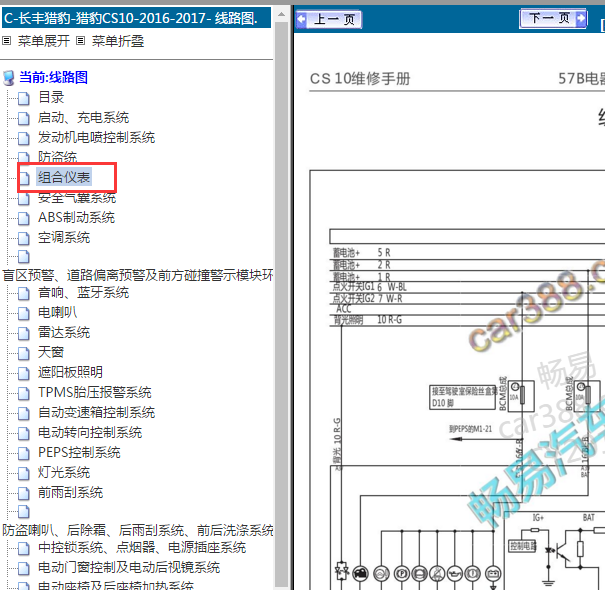Click page icon next to 自动变速箱控制系统
This screenshot has height=590, width=605.
pos(24,413)
